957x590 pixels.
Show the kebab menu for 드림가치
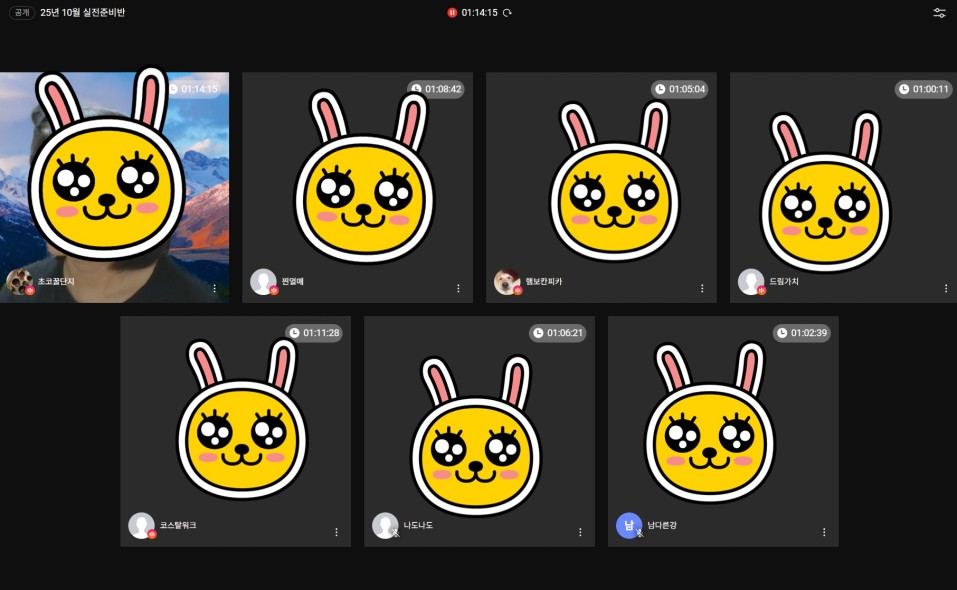(945, 288)
